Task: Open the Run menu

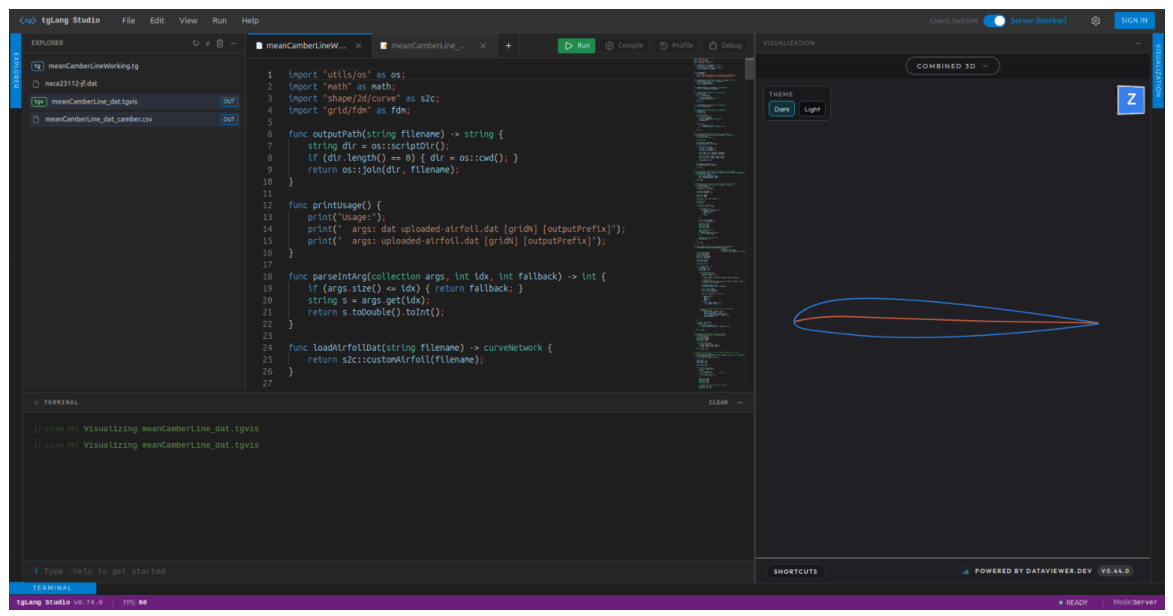Action: tap(219, 20)
